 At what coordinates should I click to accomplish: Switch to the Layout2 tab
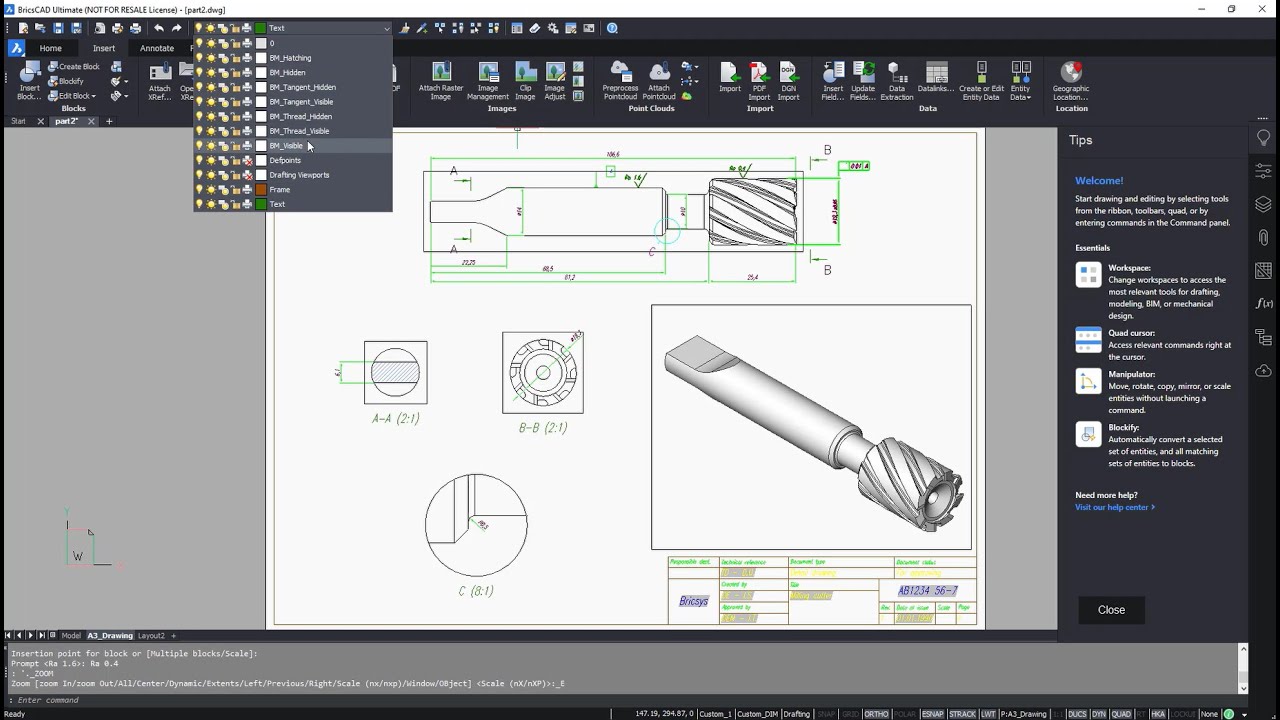[151, 635]
